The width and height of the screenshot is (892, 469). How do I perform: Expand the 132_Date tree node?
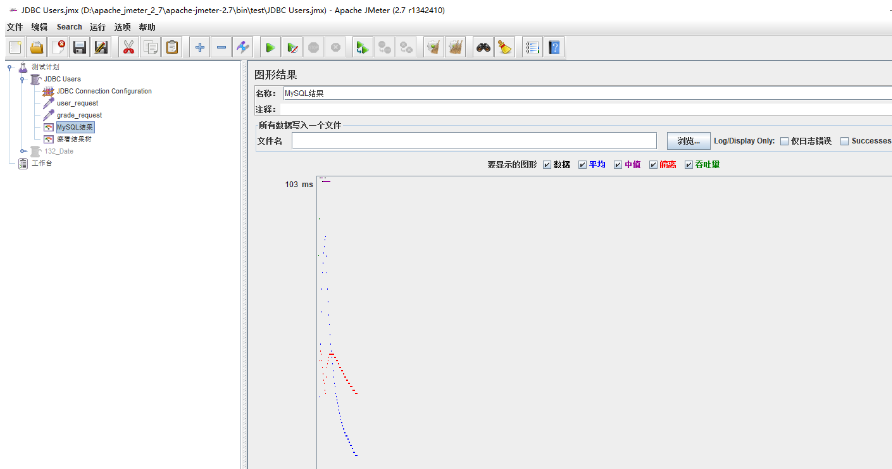[x=22, y=151]
